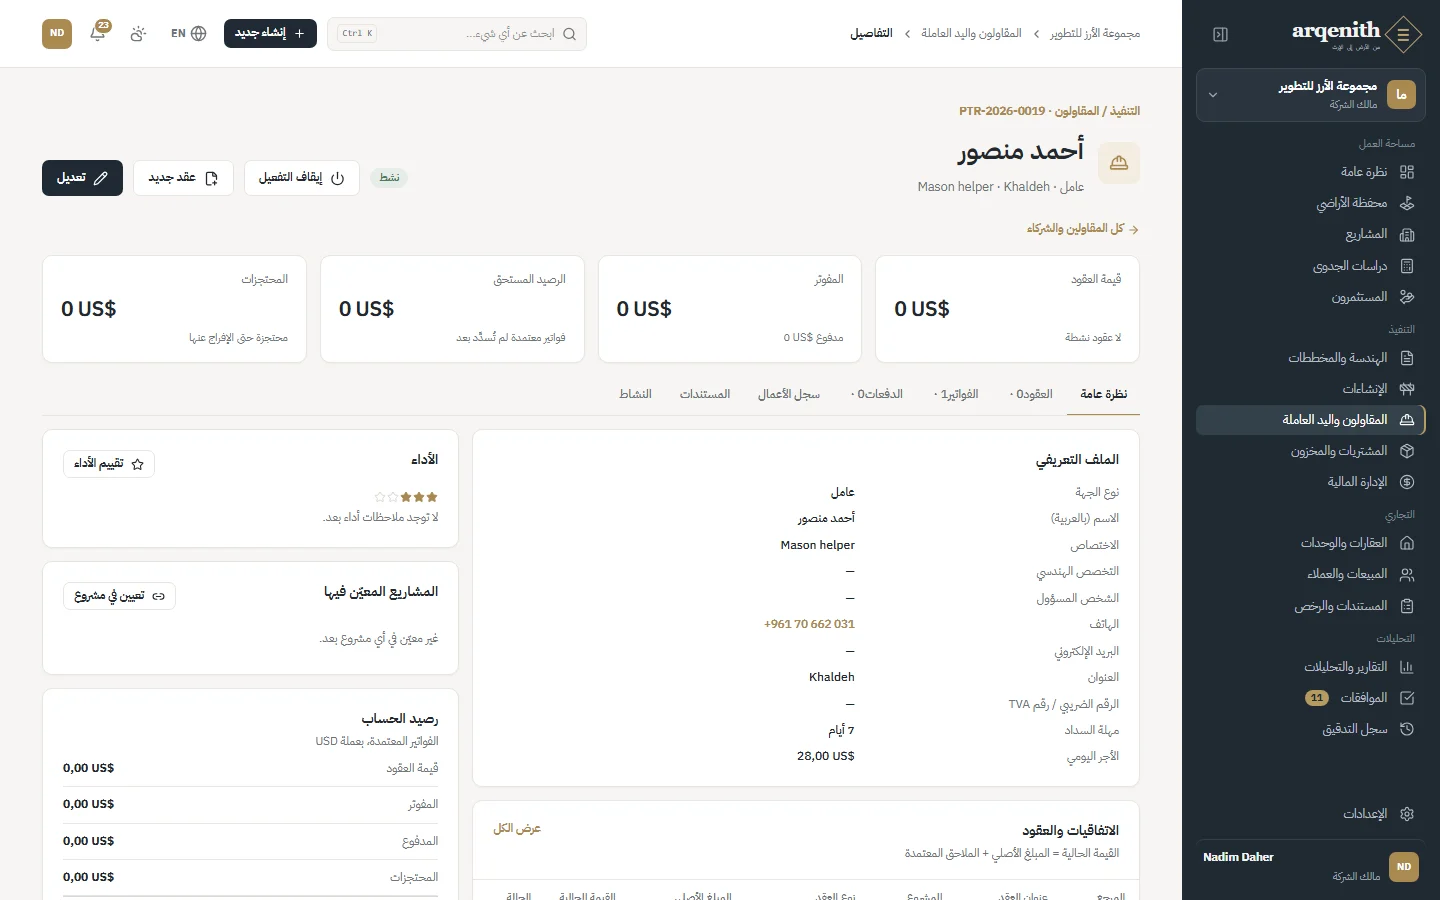Open المبيعات والعملاء in sidebar
Viewport: 1440px width, 900px height.
point(1311,574)
